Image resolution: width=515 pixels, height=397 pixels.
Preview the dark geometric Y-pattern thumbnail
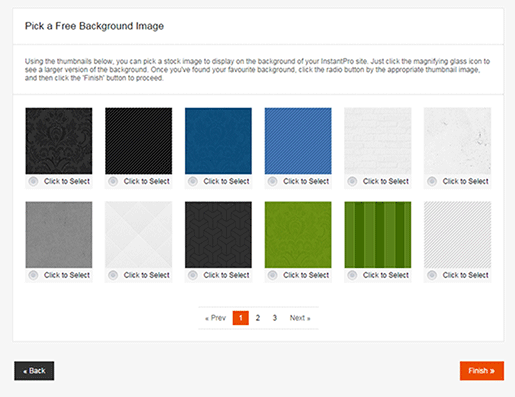pyautogui.click(x=218, y=234)
